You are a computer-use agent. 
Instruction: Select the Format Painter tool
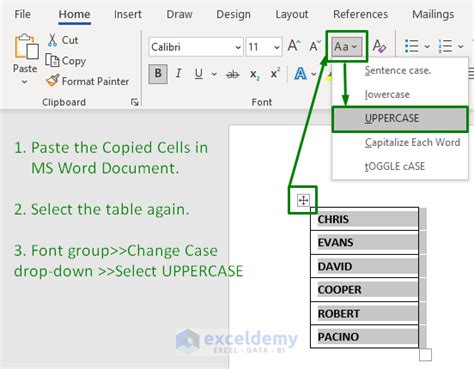[88, 81]
